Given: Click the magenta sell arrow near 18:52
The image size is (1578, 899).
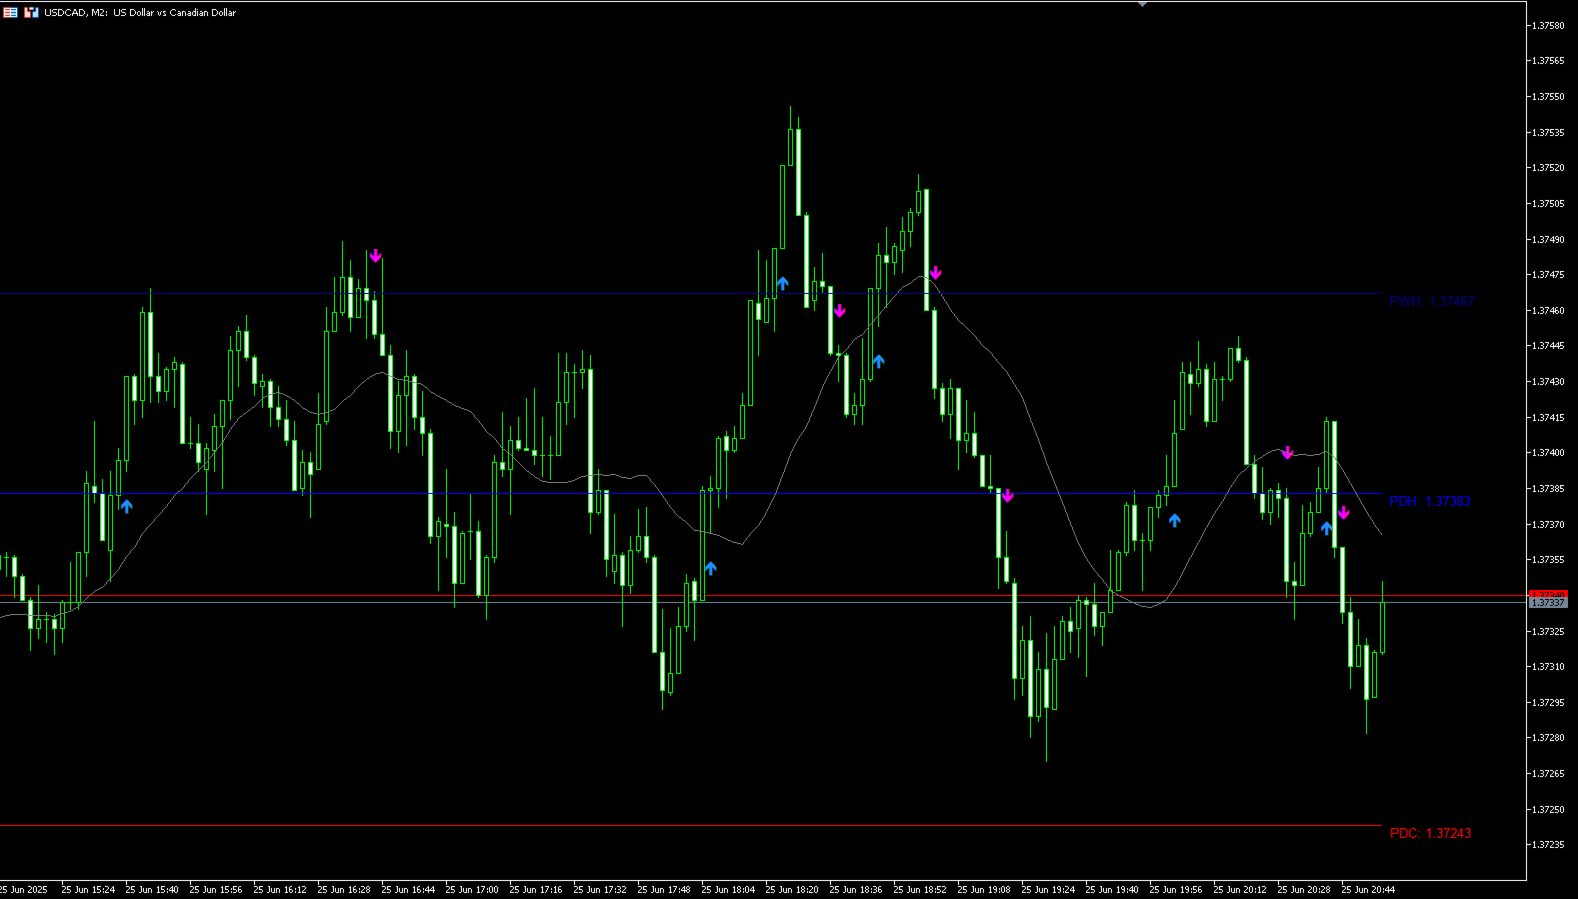Looking at the screenshot, I should 935,273.
